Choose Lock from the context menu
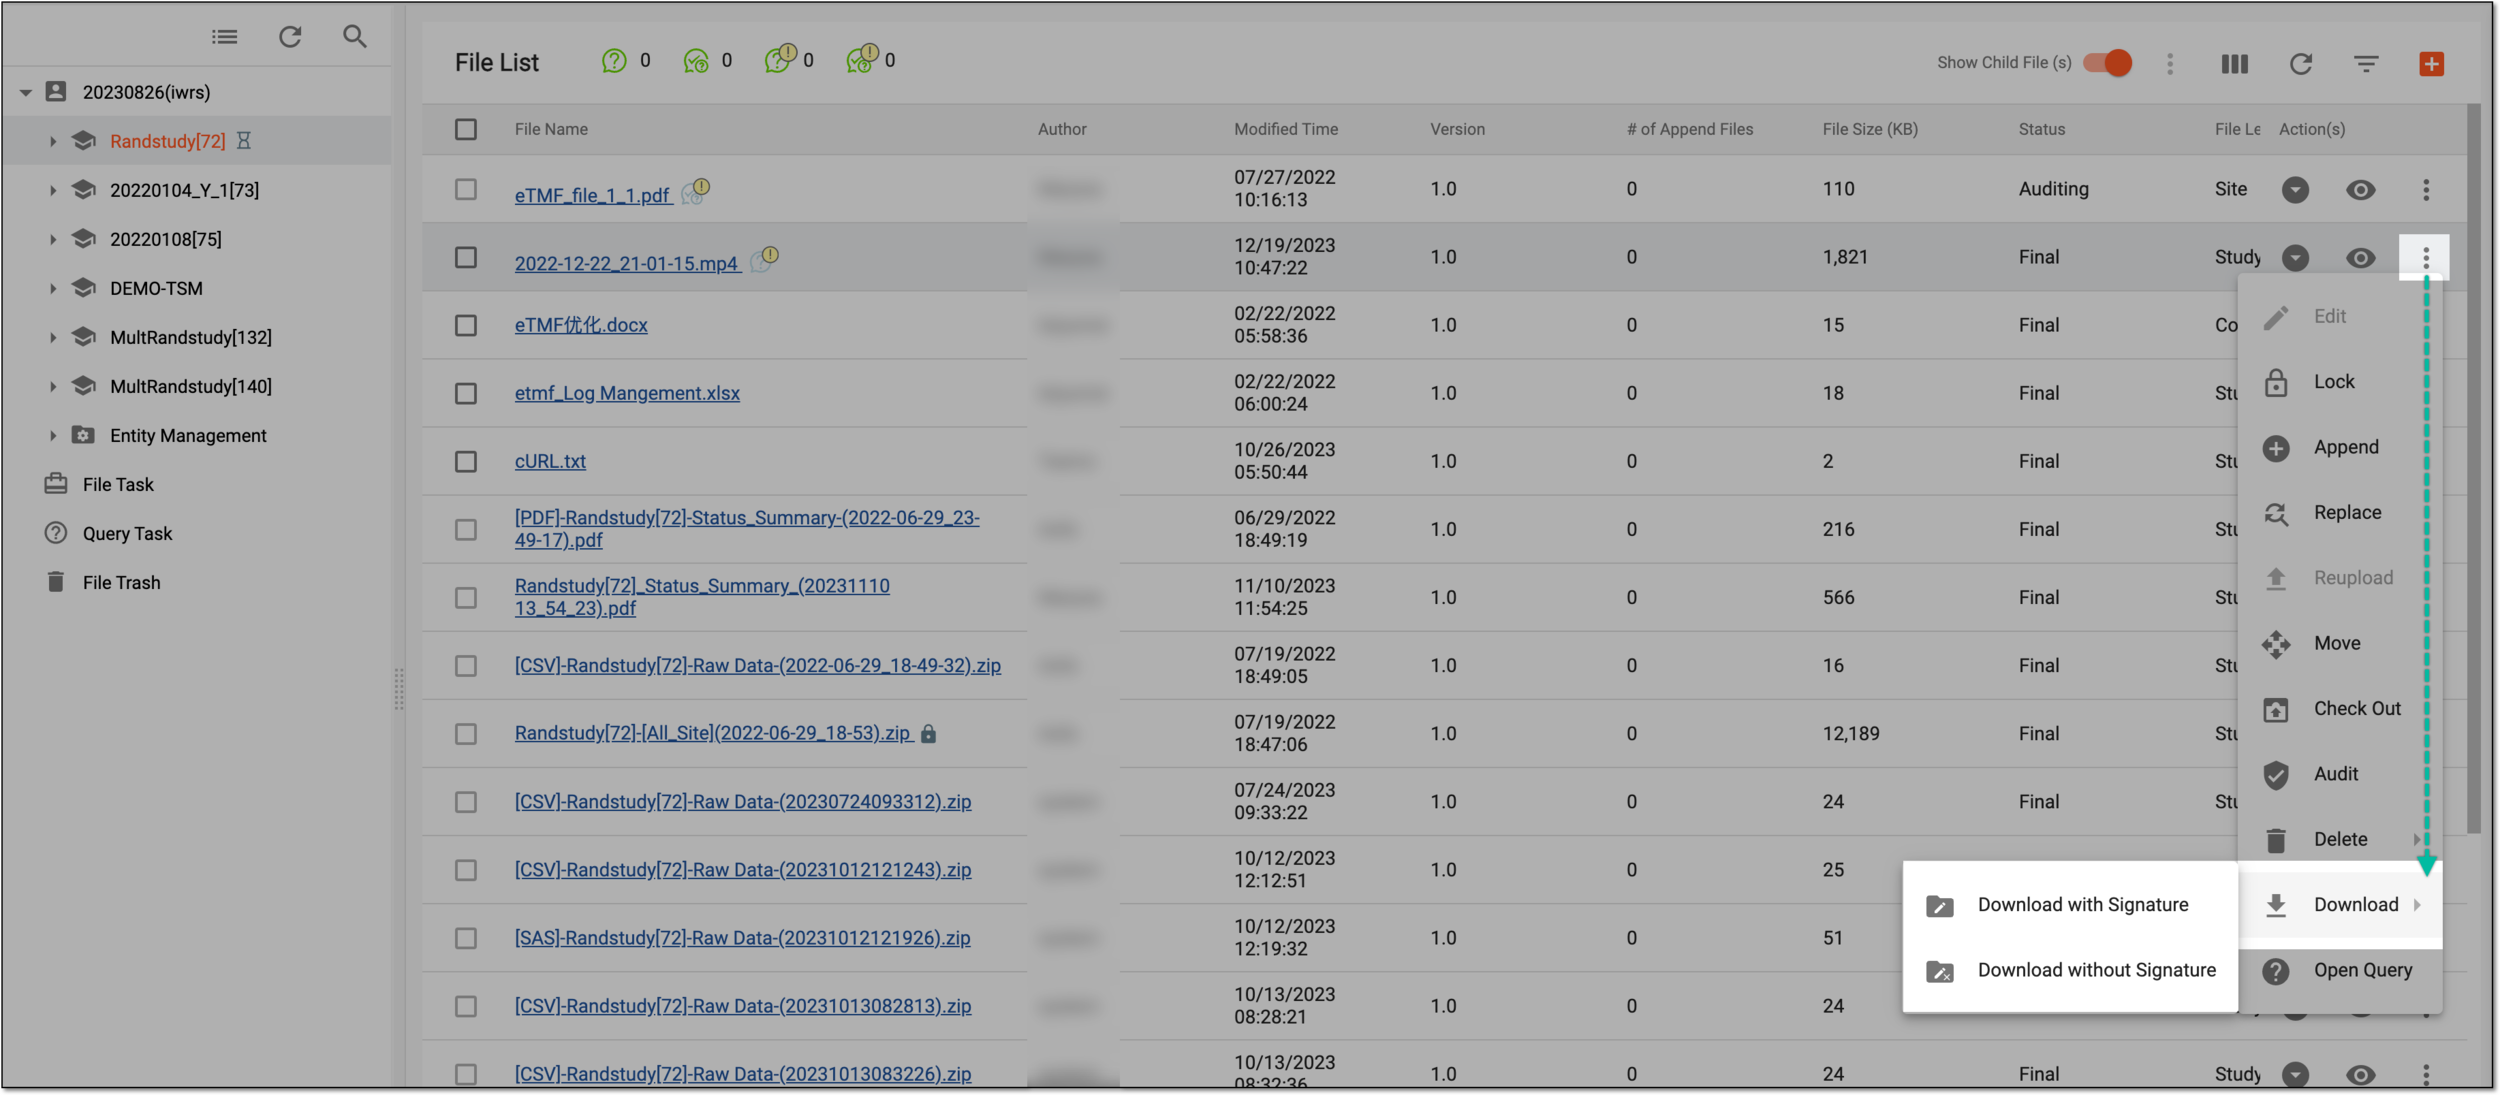Screen dimensions: 2500x1095 (x=2340, y=382)
